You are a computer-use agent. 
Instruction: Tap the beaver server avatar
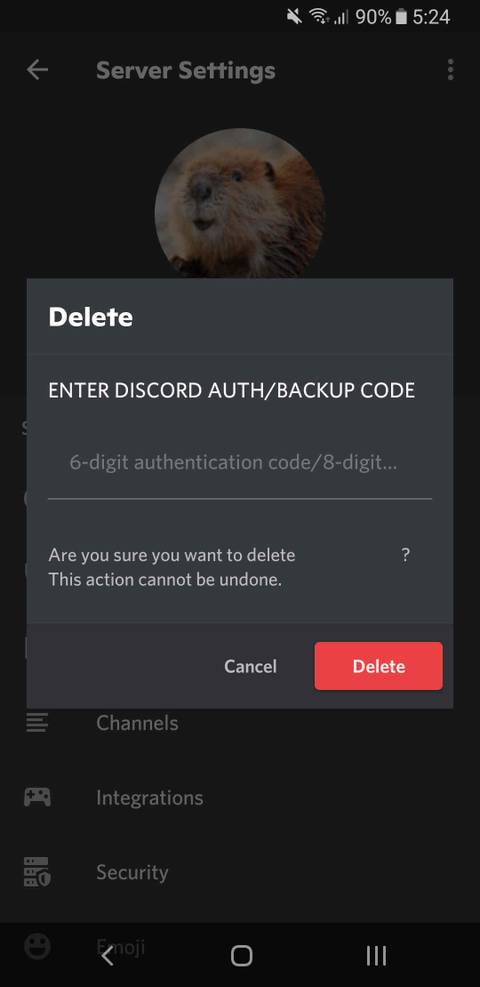click(239, 203)
